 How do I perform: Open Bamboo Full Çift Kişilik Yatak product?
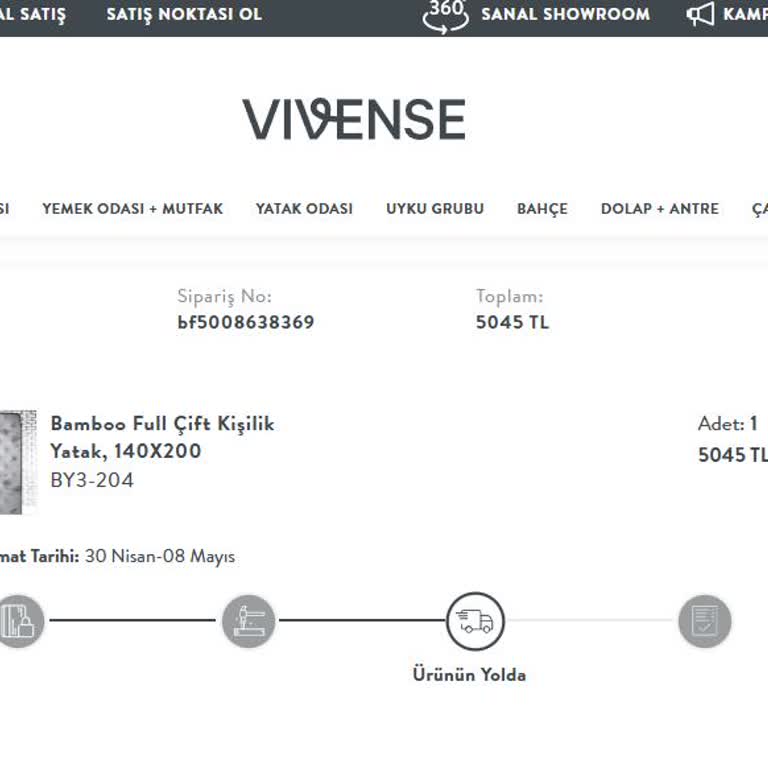[x=162, y=437]
